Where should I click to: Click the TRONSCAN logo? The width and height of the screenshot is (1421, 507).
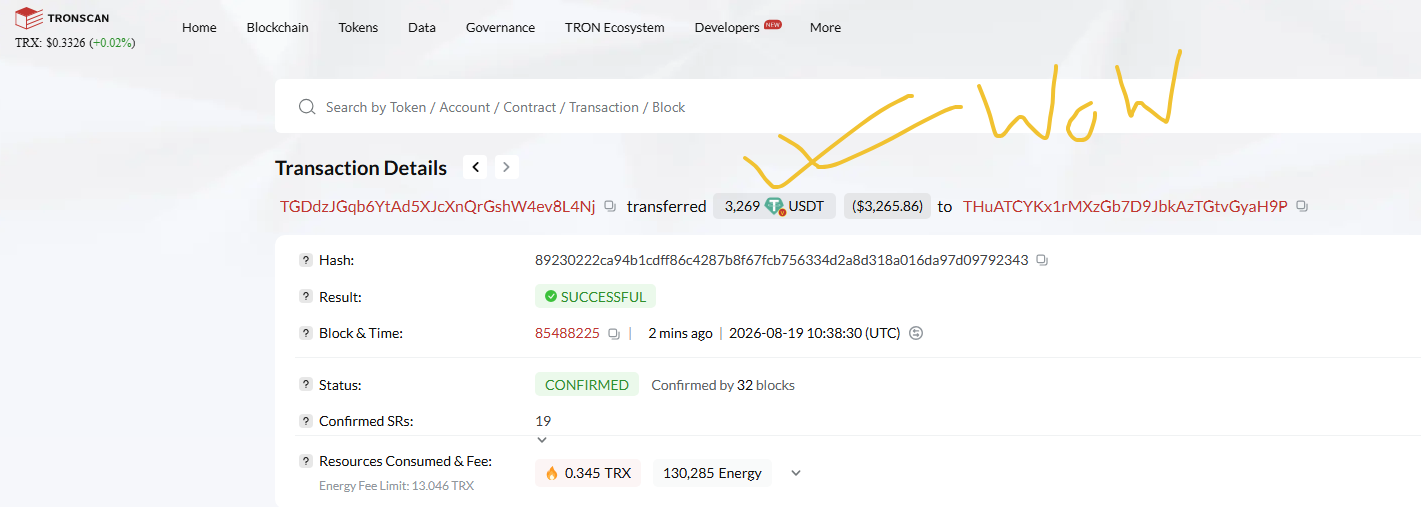tap(62, 17)
